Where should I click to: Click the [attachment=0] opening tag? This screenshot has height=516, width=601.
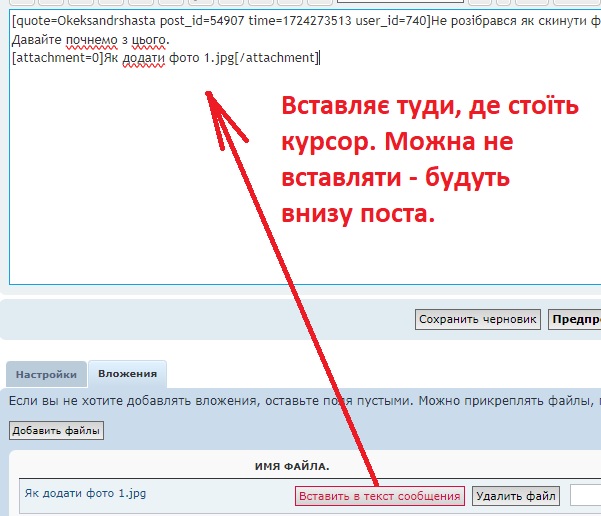pyautogui.click(x=57, y=58)
